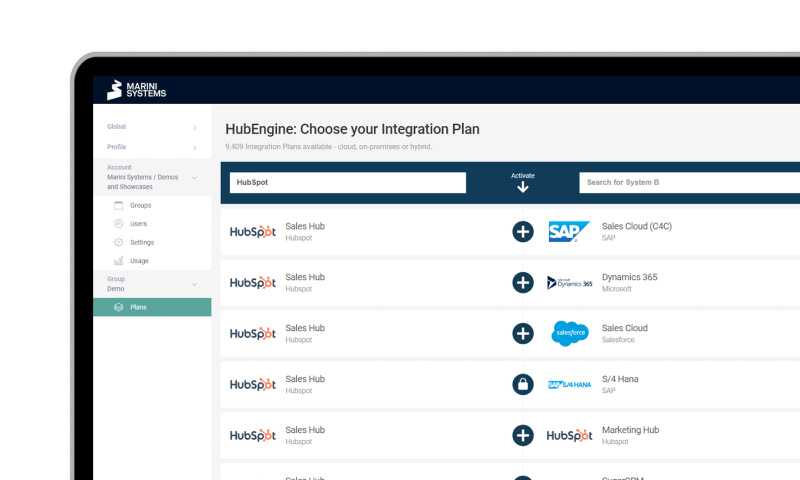Click the Plans layers icon
Viewport: 800px width, 480px height.
click(118, 307)
